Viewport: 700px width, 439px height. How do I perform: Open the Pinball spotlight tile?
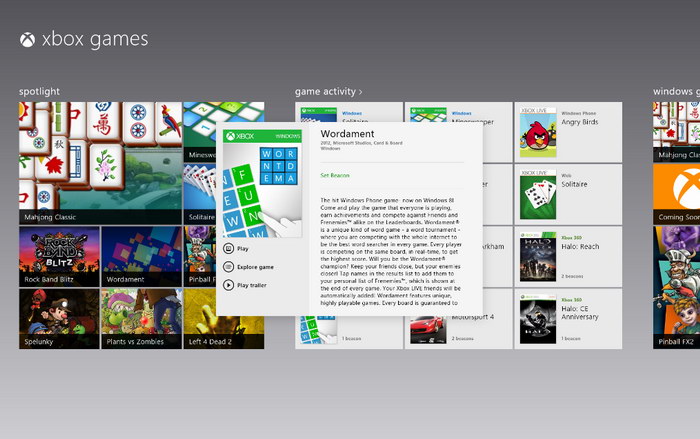[x=200, y=256]
